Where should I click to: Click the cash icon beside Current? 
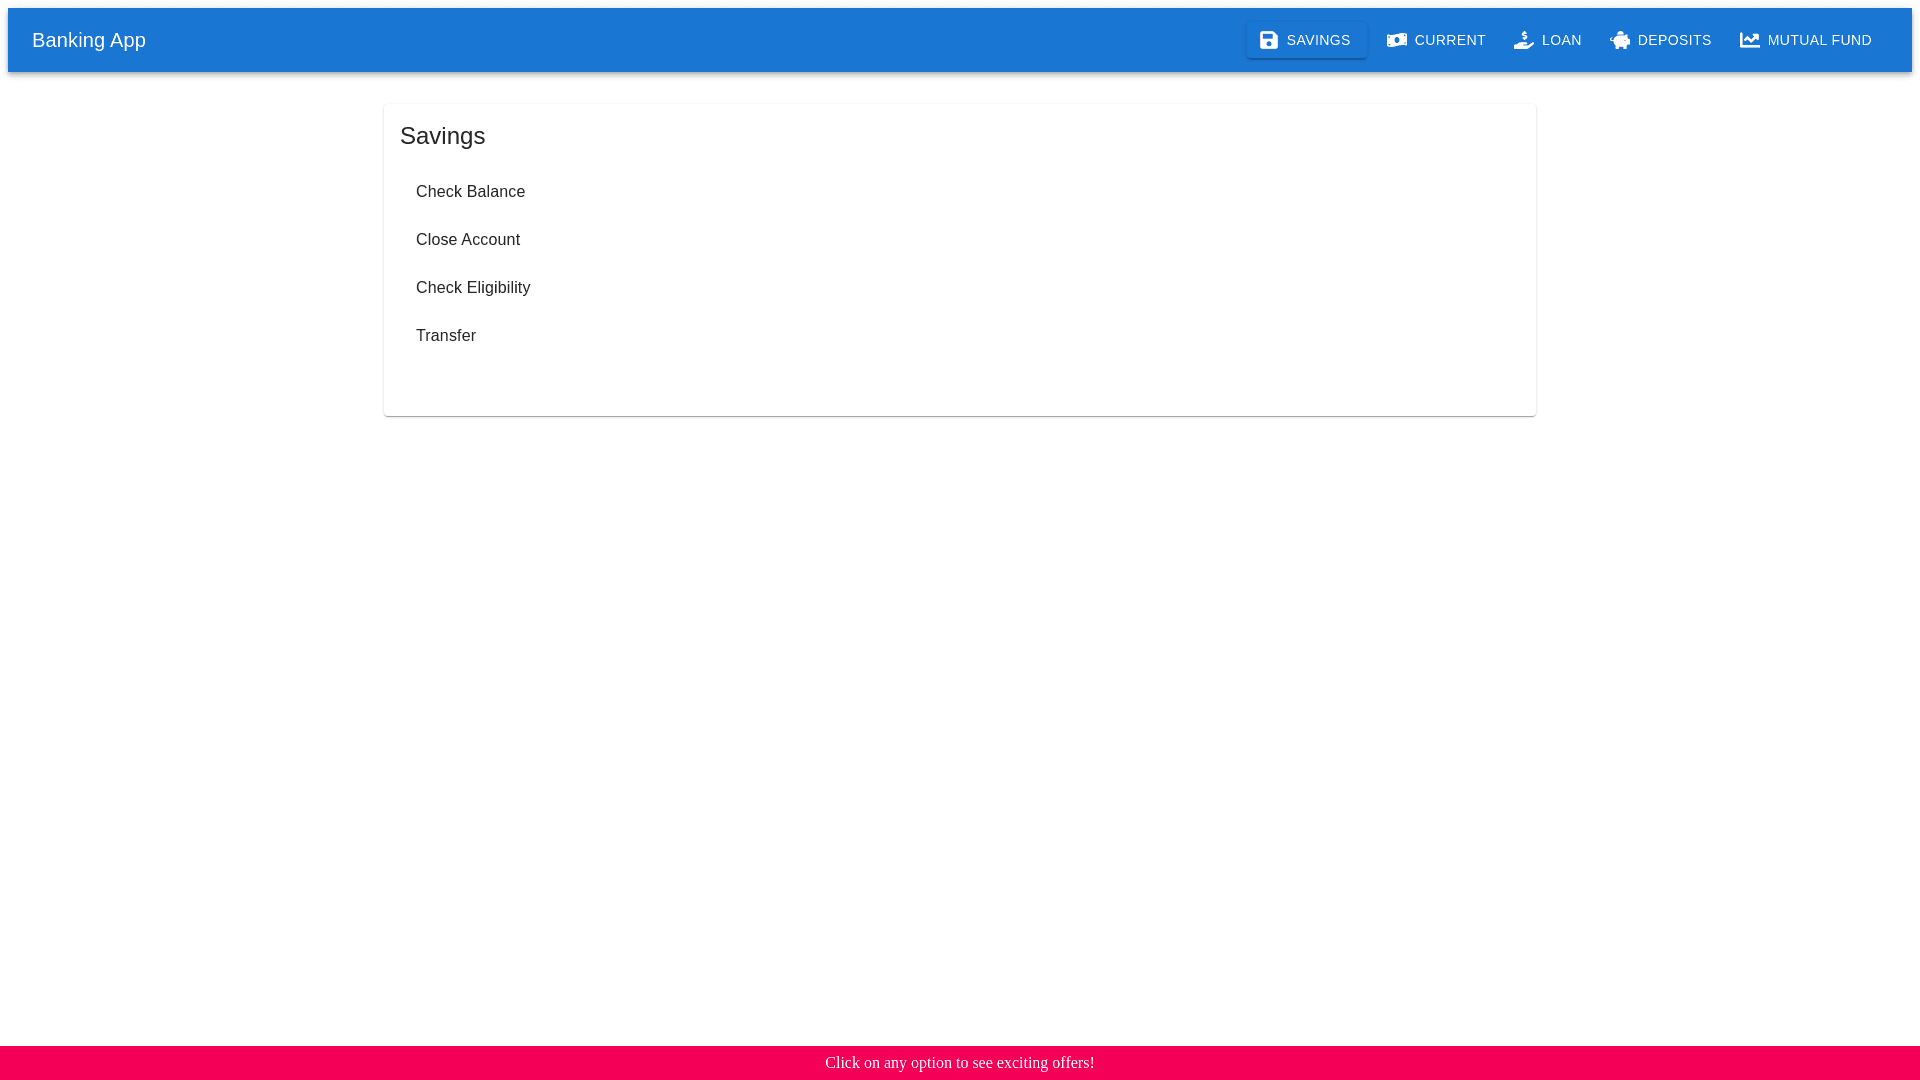pos(1397,40)
